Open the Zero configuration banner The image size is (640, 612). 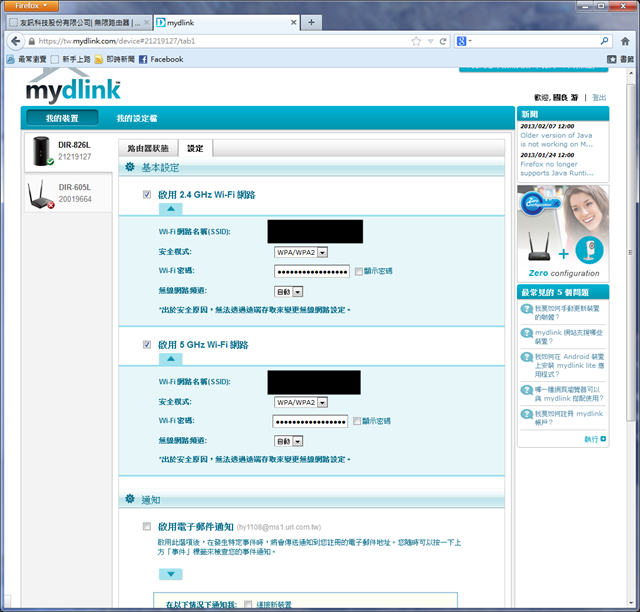tap(563, 233)
